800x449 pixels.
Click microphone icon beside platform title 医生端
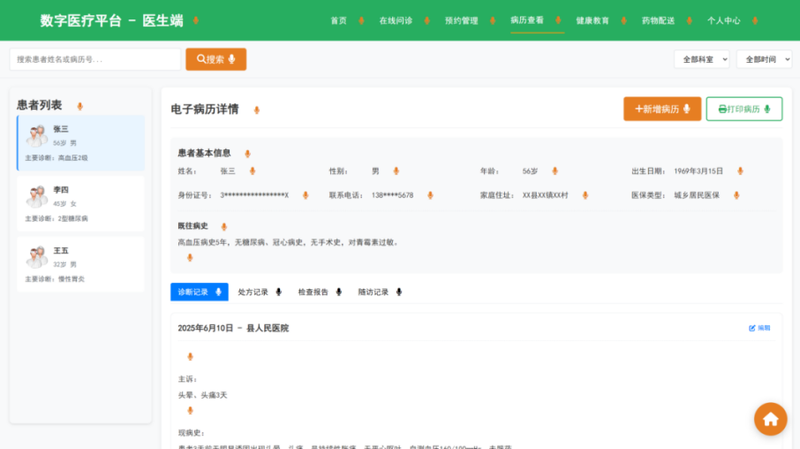(195, 20)
